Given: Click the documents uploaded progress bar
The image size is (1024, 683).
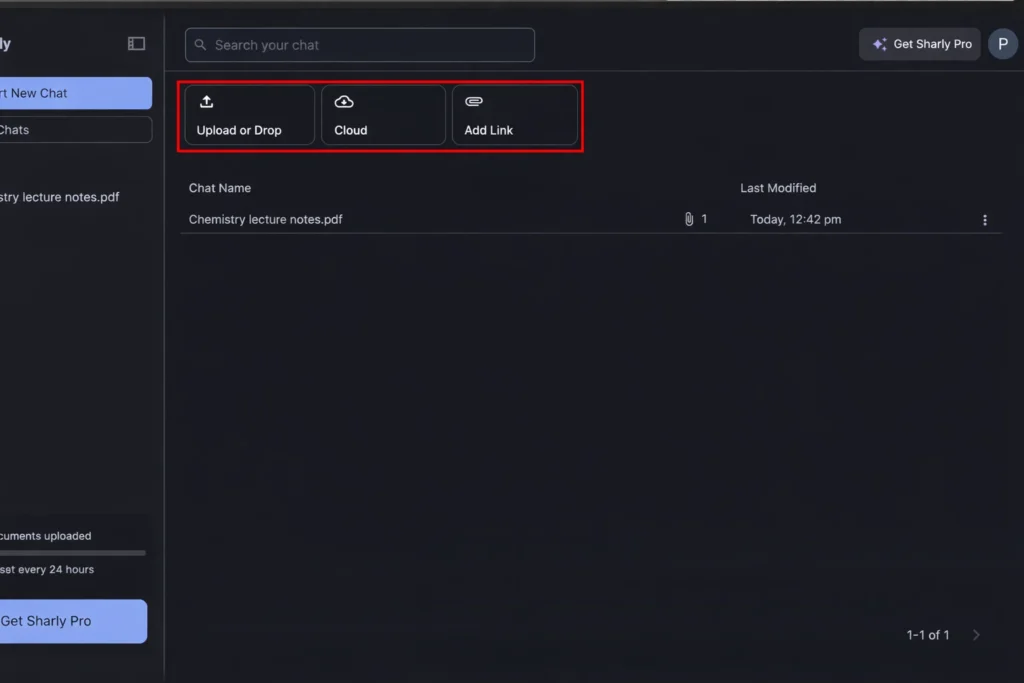Looking at the screenshot, I should (72, 552).
